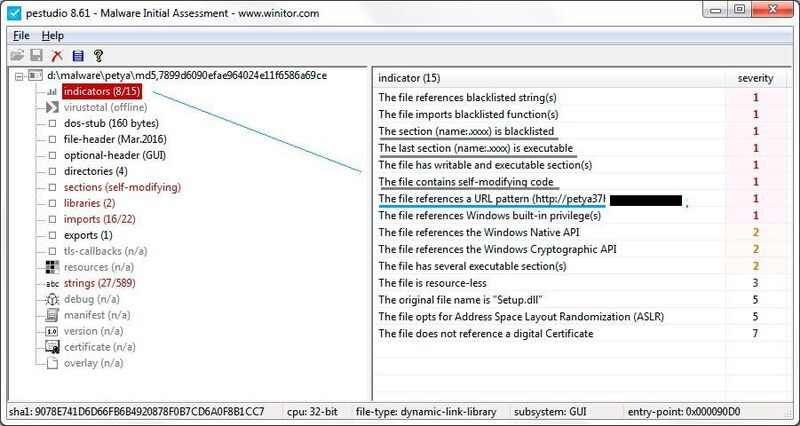The image size is (800, 426).
Task: Toggle the checkbox beside exports
Action: pyautogui.click(x=52, y=235)
